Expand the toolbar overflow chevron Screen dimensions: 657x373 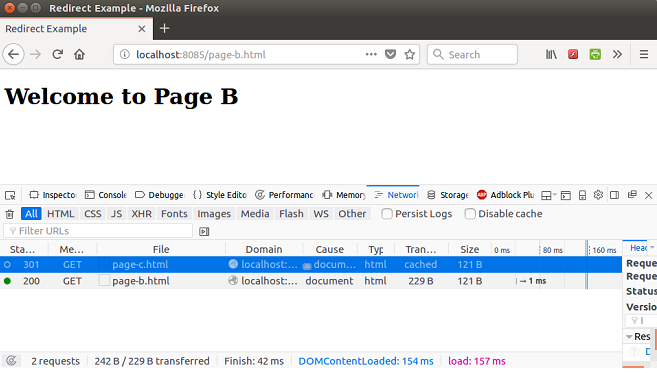[617, 54]
